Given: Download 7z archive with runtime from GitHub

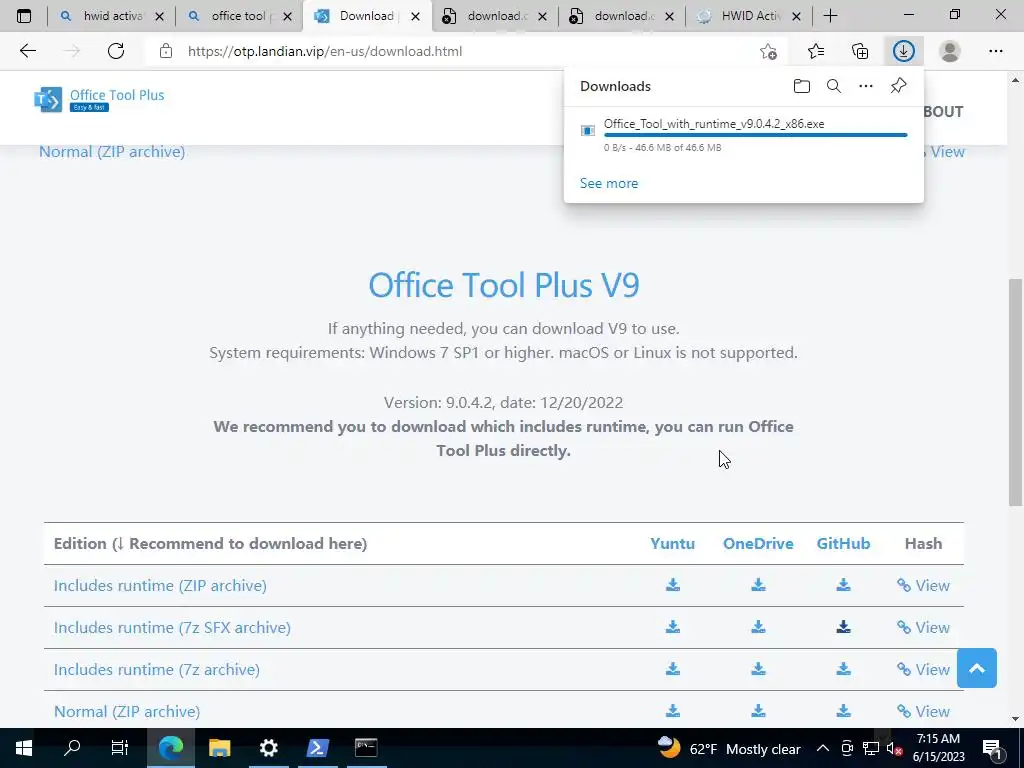Looking at the screenshot, I should 843,669.
